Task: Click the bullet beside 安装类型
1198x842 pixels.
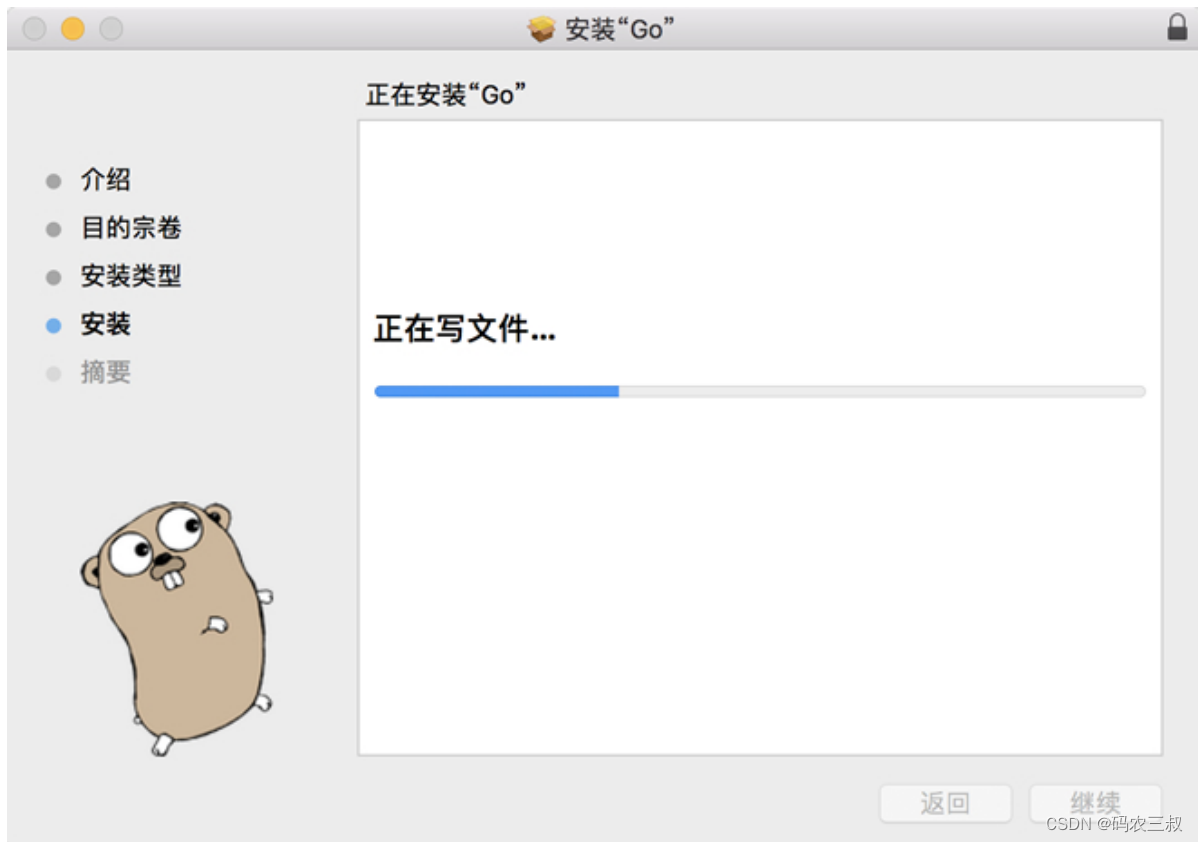Action: [x=52, y=276]
